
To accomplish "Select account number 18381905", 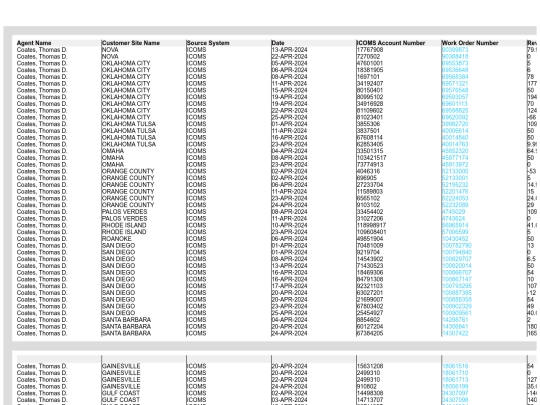I will click(370, 70).
